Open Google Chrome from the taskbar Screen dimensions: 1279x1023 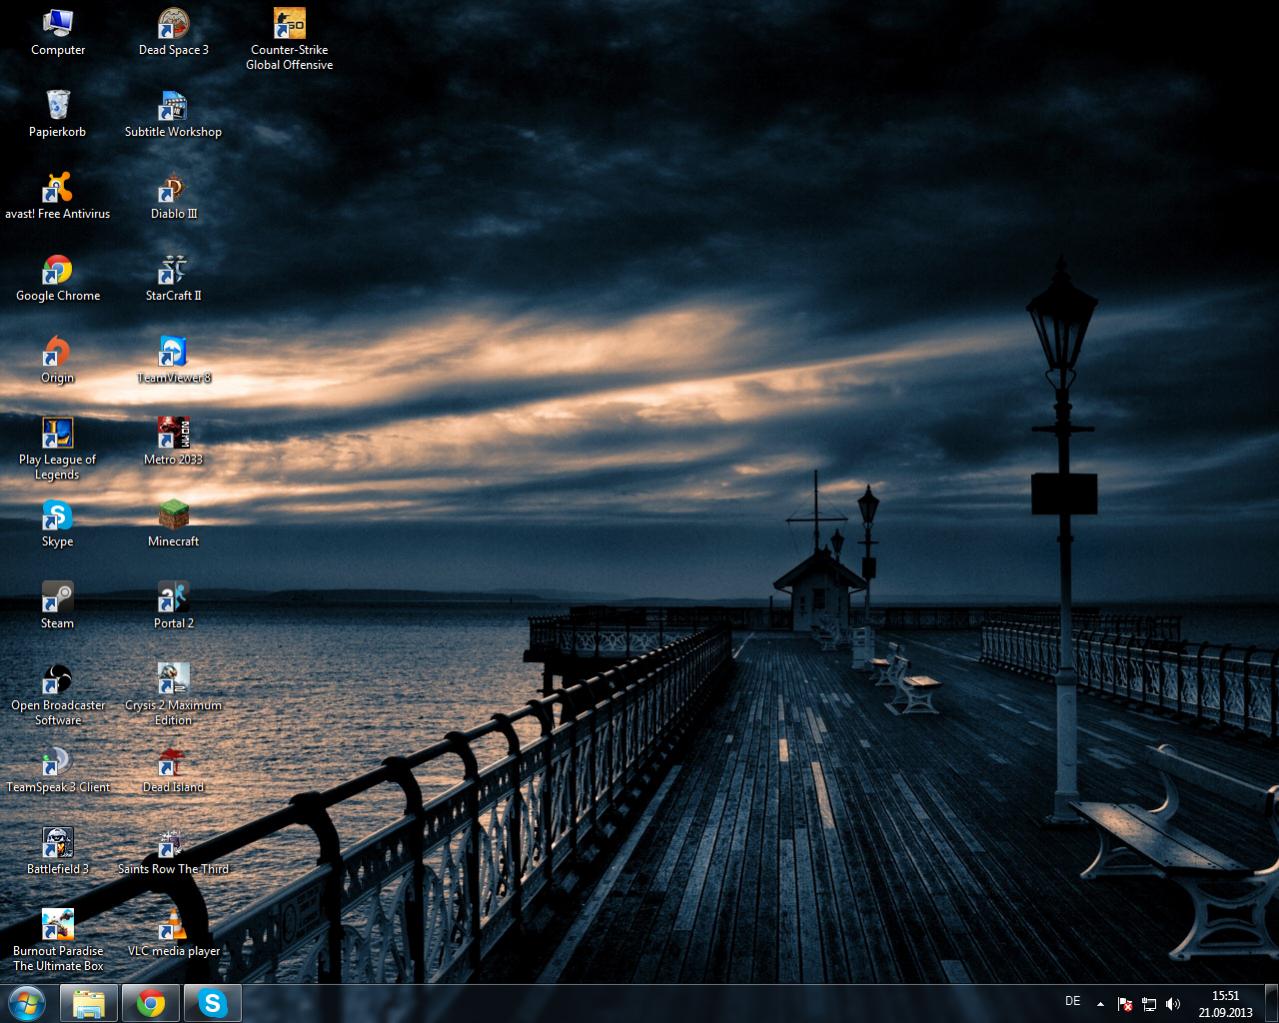point(151,1003)
